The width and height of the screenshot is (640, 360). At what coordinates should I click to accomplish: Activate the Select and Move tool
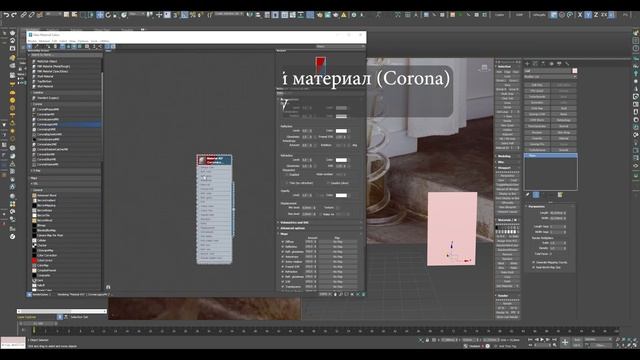tap(100, 15)
